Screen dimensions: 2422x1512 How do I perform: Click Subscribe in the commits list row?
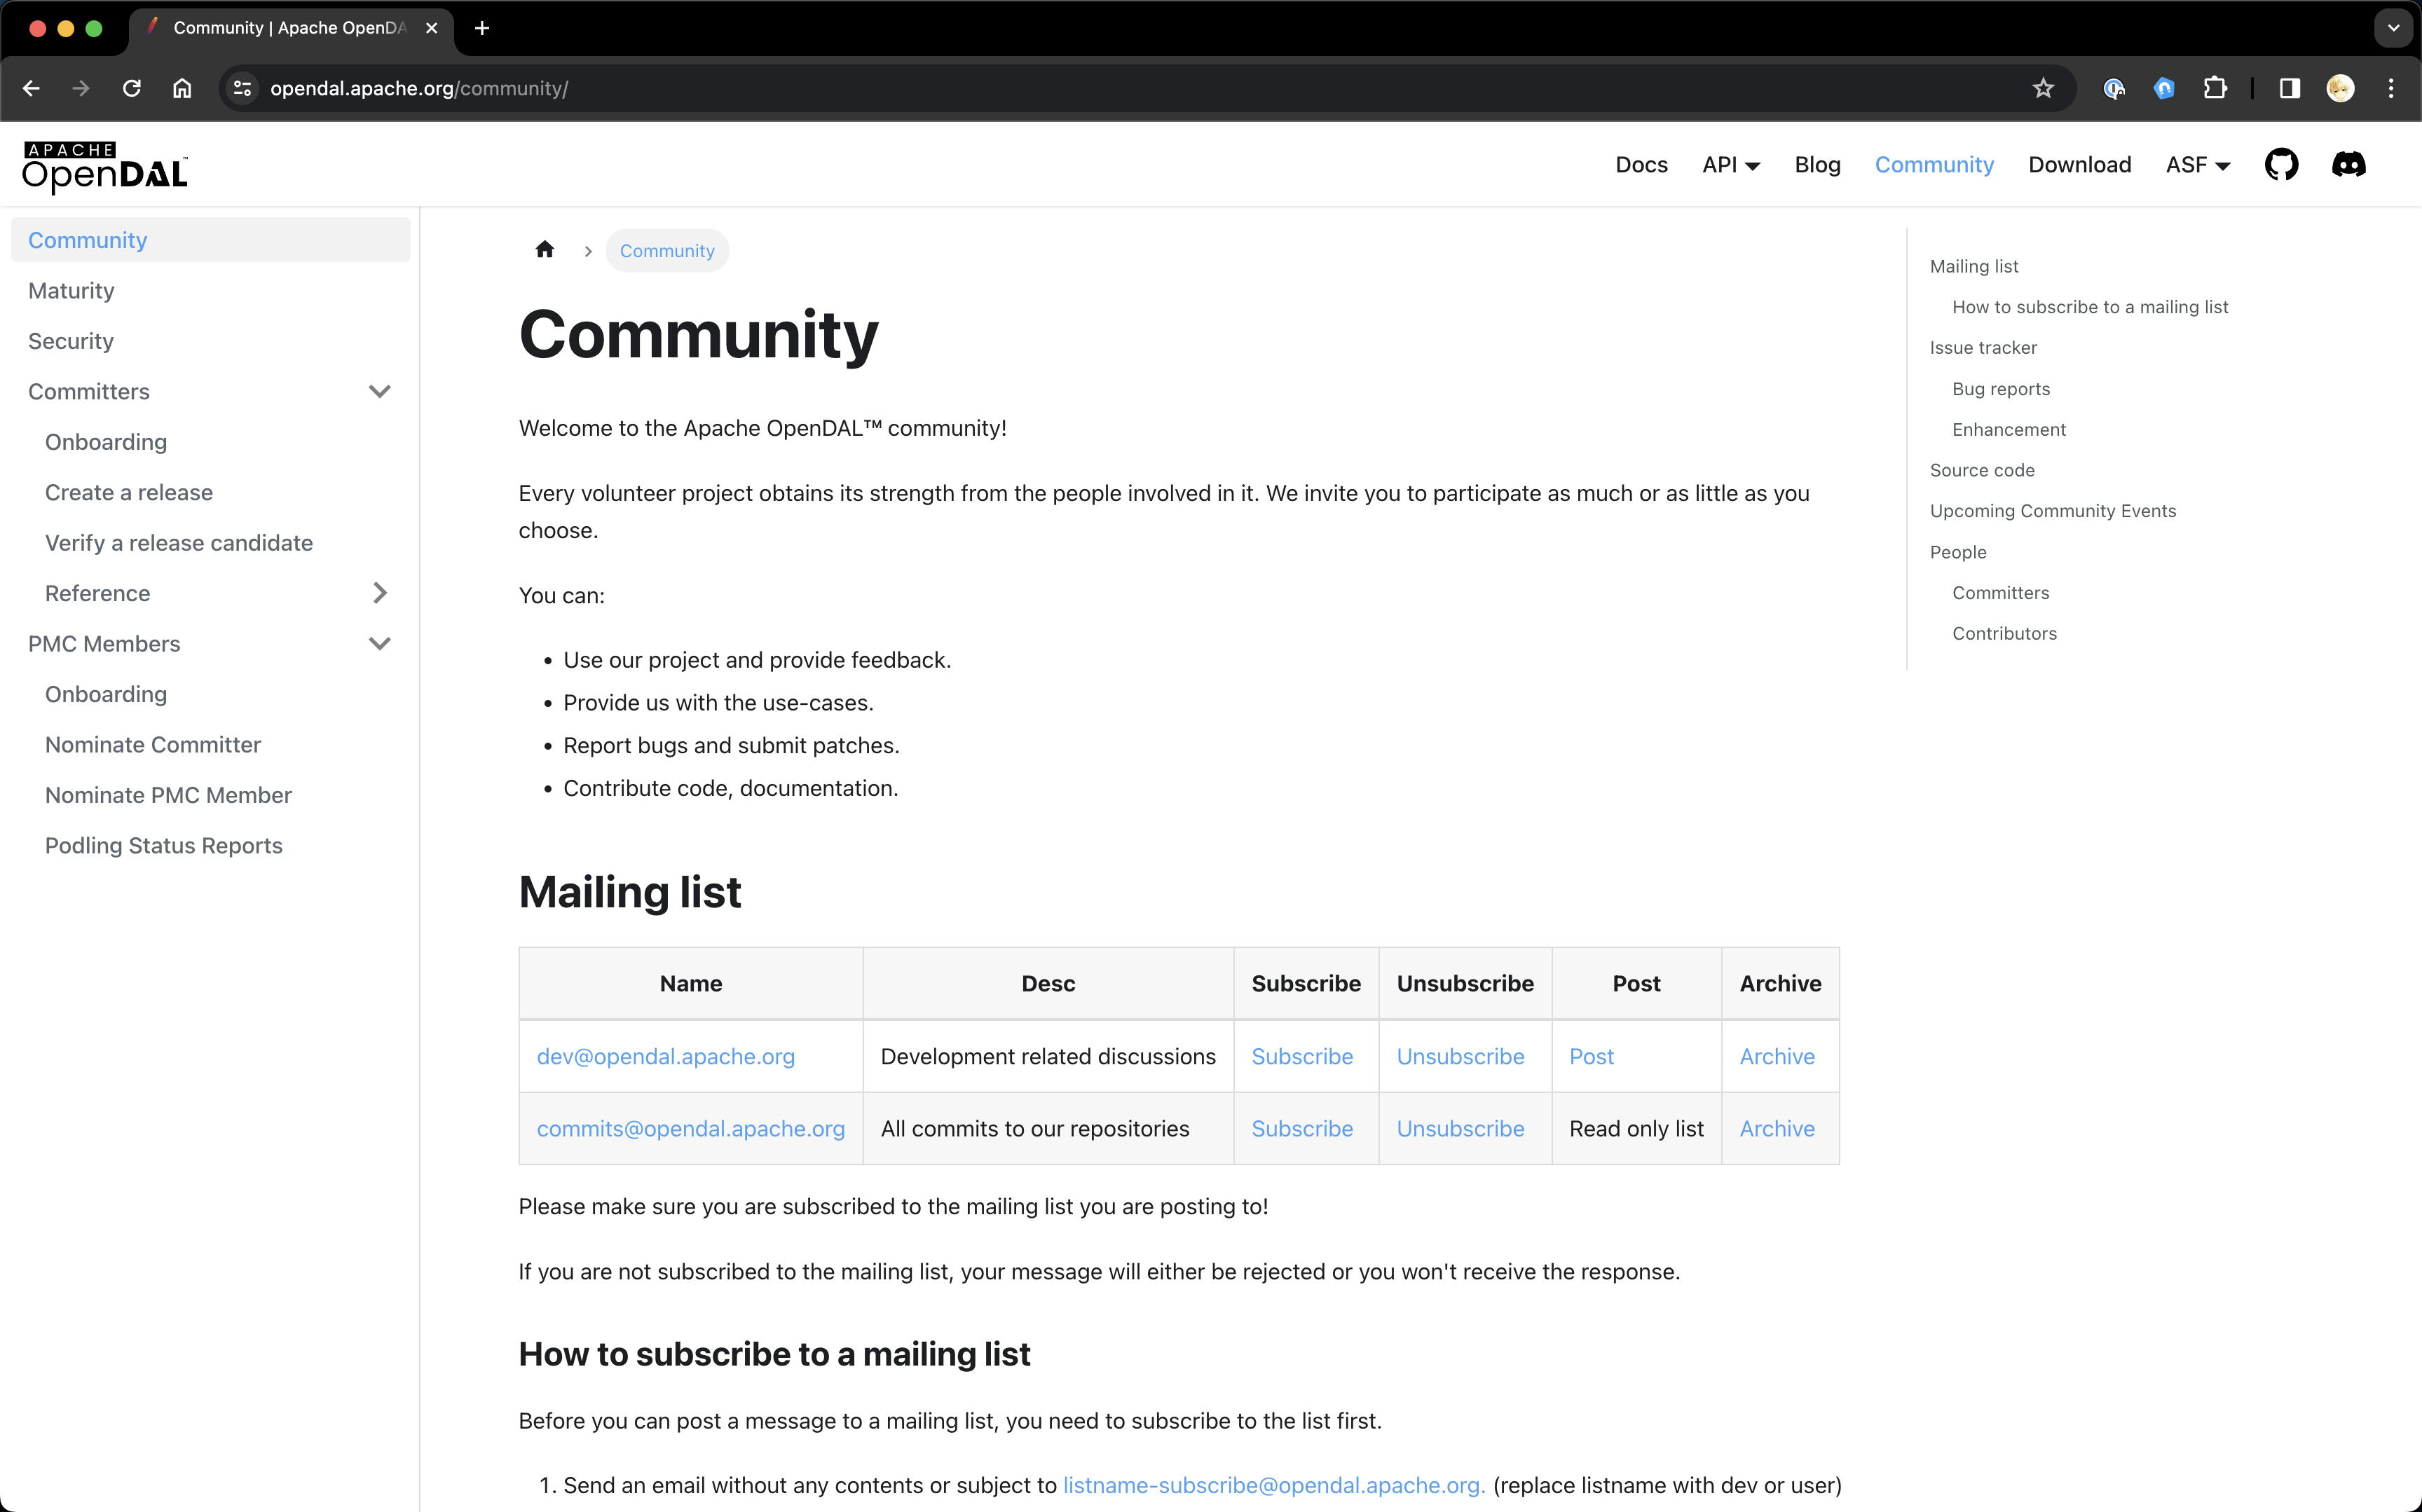pos(1302,1129)
